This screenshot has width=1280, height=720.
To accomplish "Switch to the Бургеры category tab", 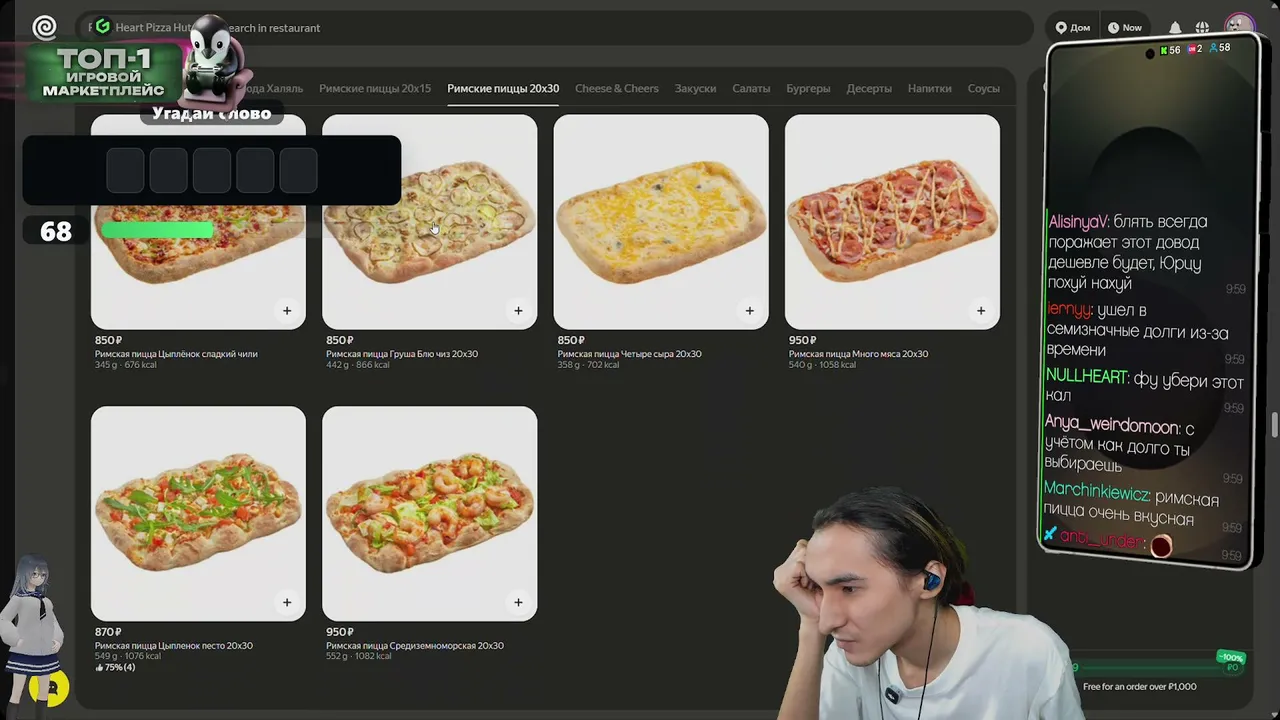I will [x=808, y=88].
